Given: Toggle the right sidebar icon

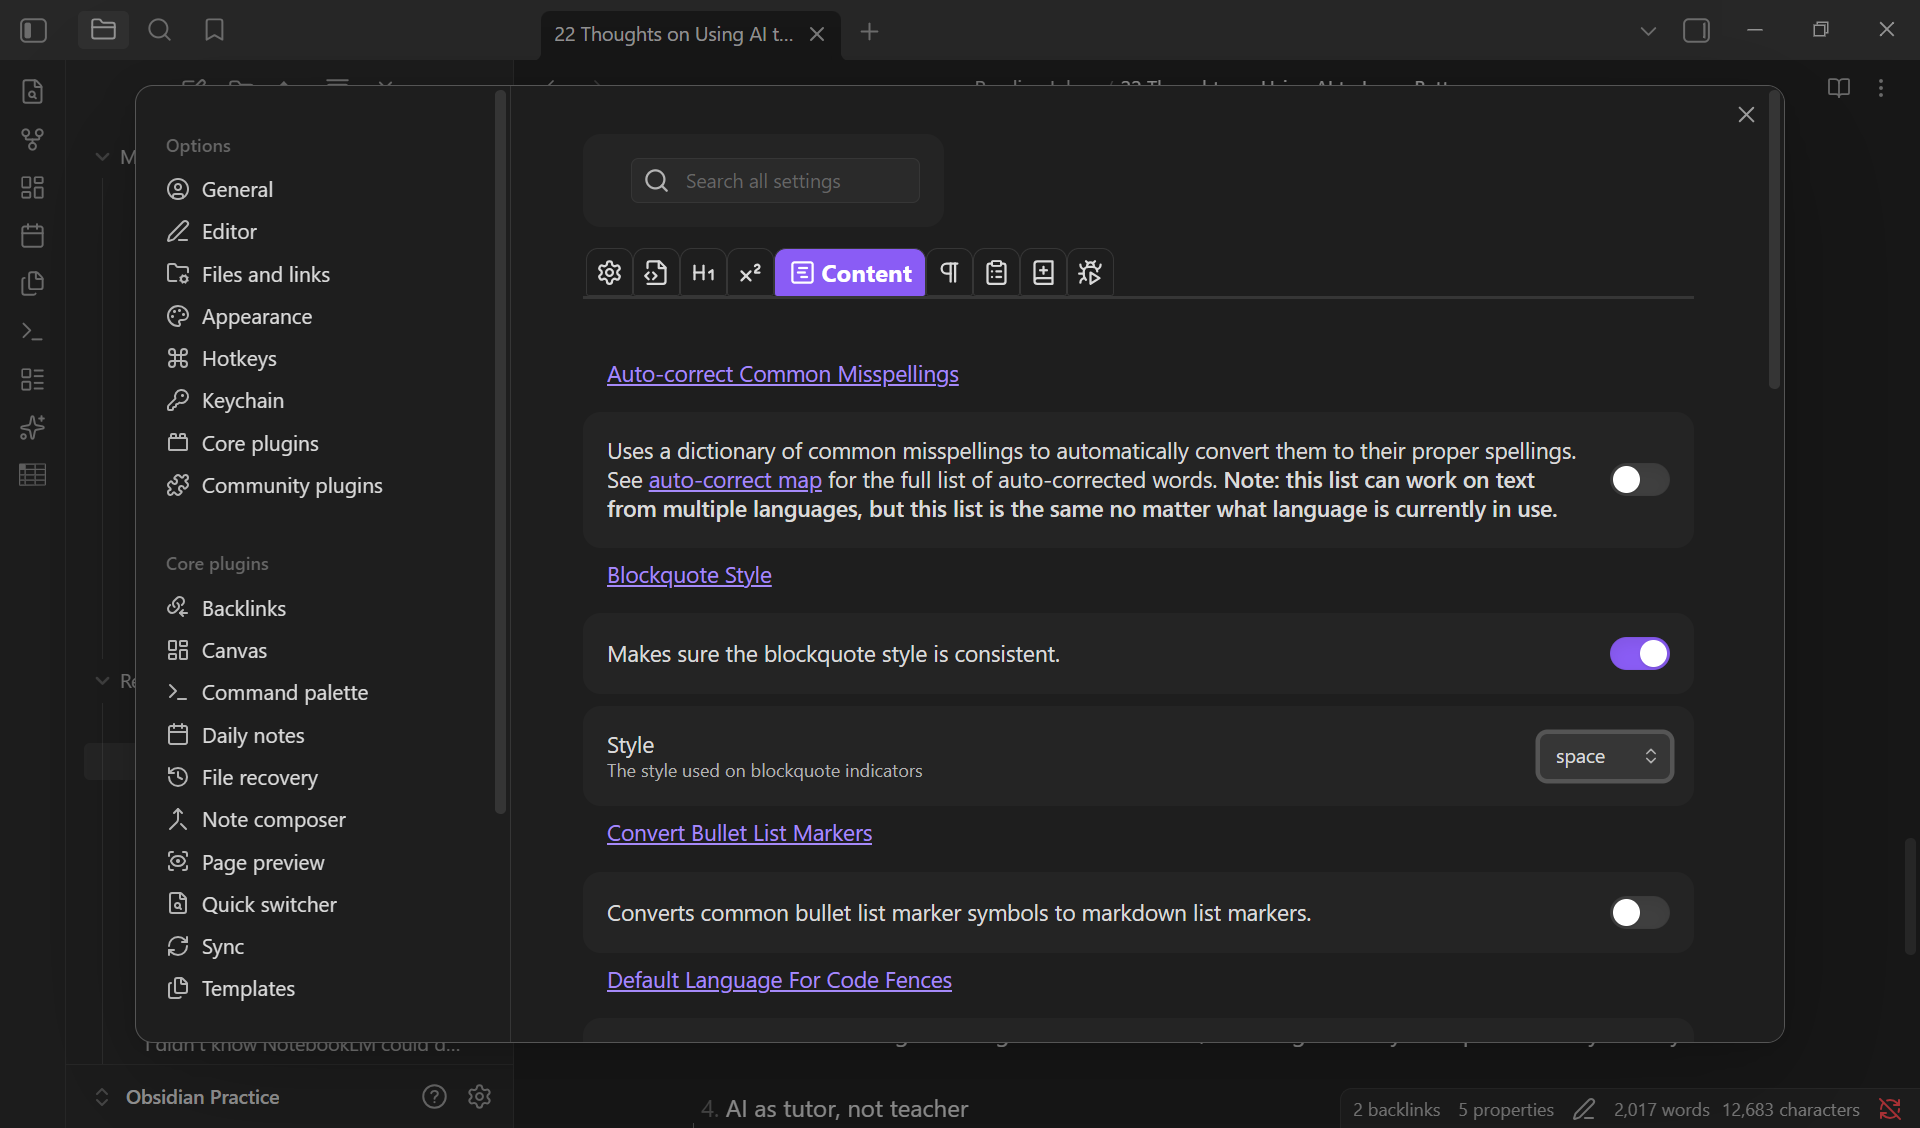Looking at the screenshot, I should coord(1696,31).
